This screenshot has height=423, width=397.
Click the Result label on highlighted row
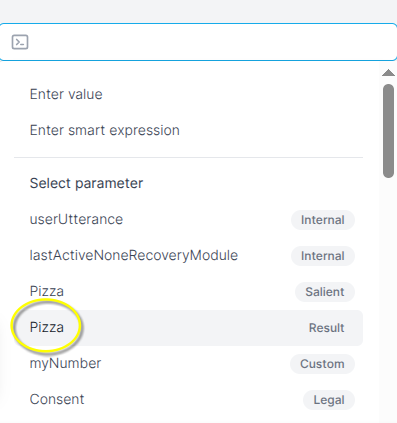pyautogui.click(x=326, y=328)
